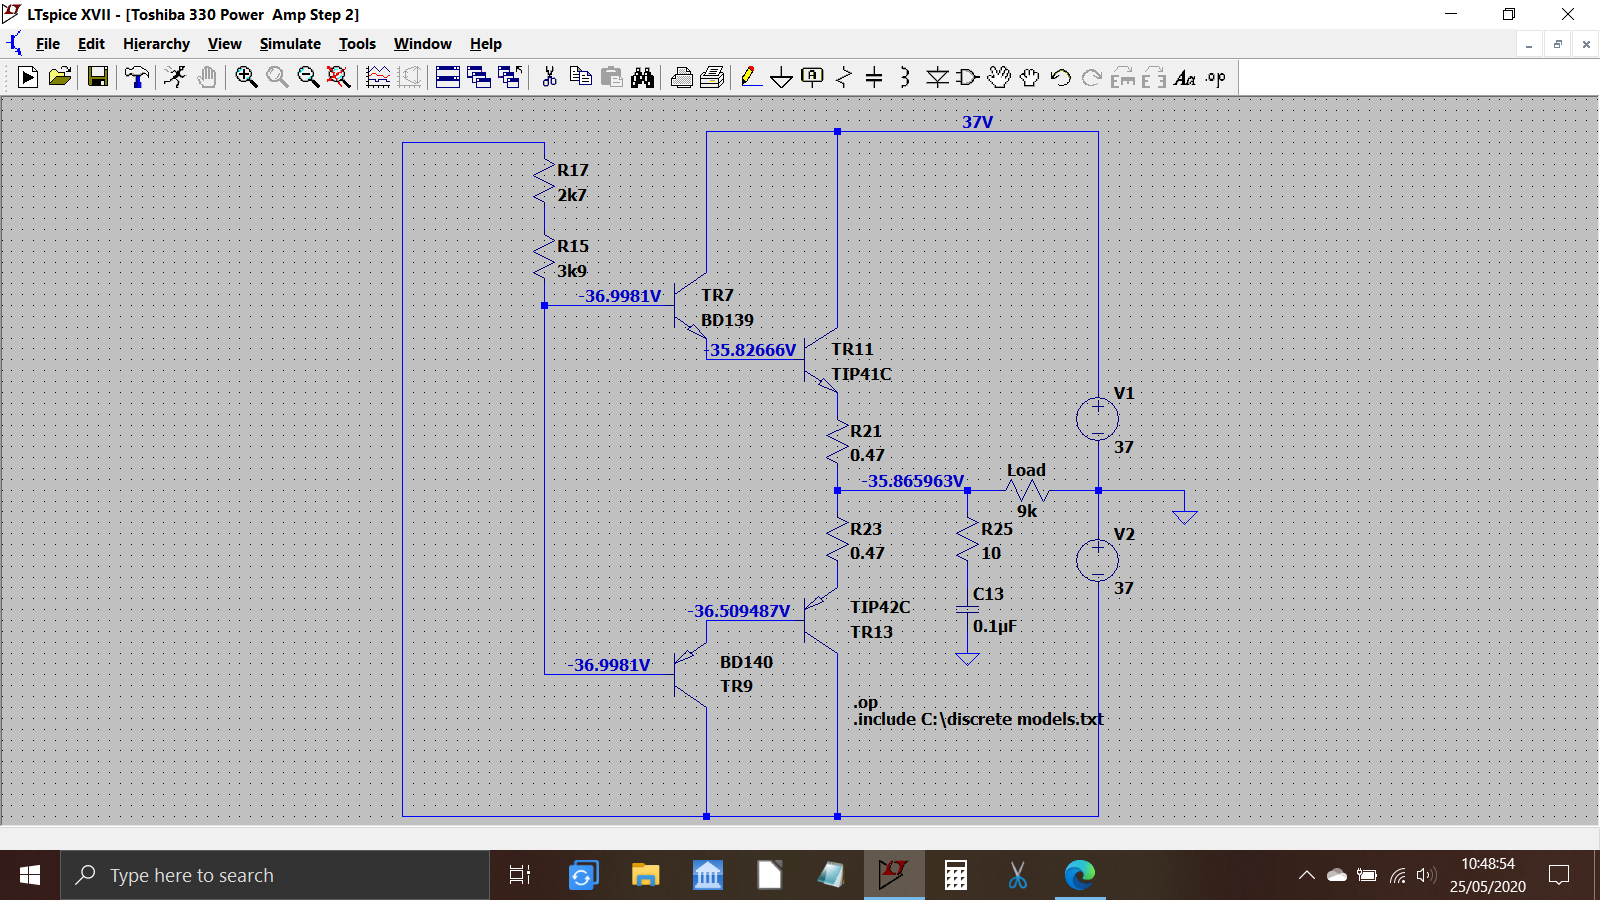
Task: Click the Print icon
Action: (682, 77)
